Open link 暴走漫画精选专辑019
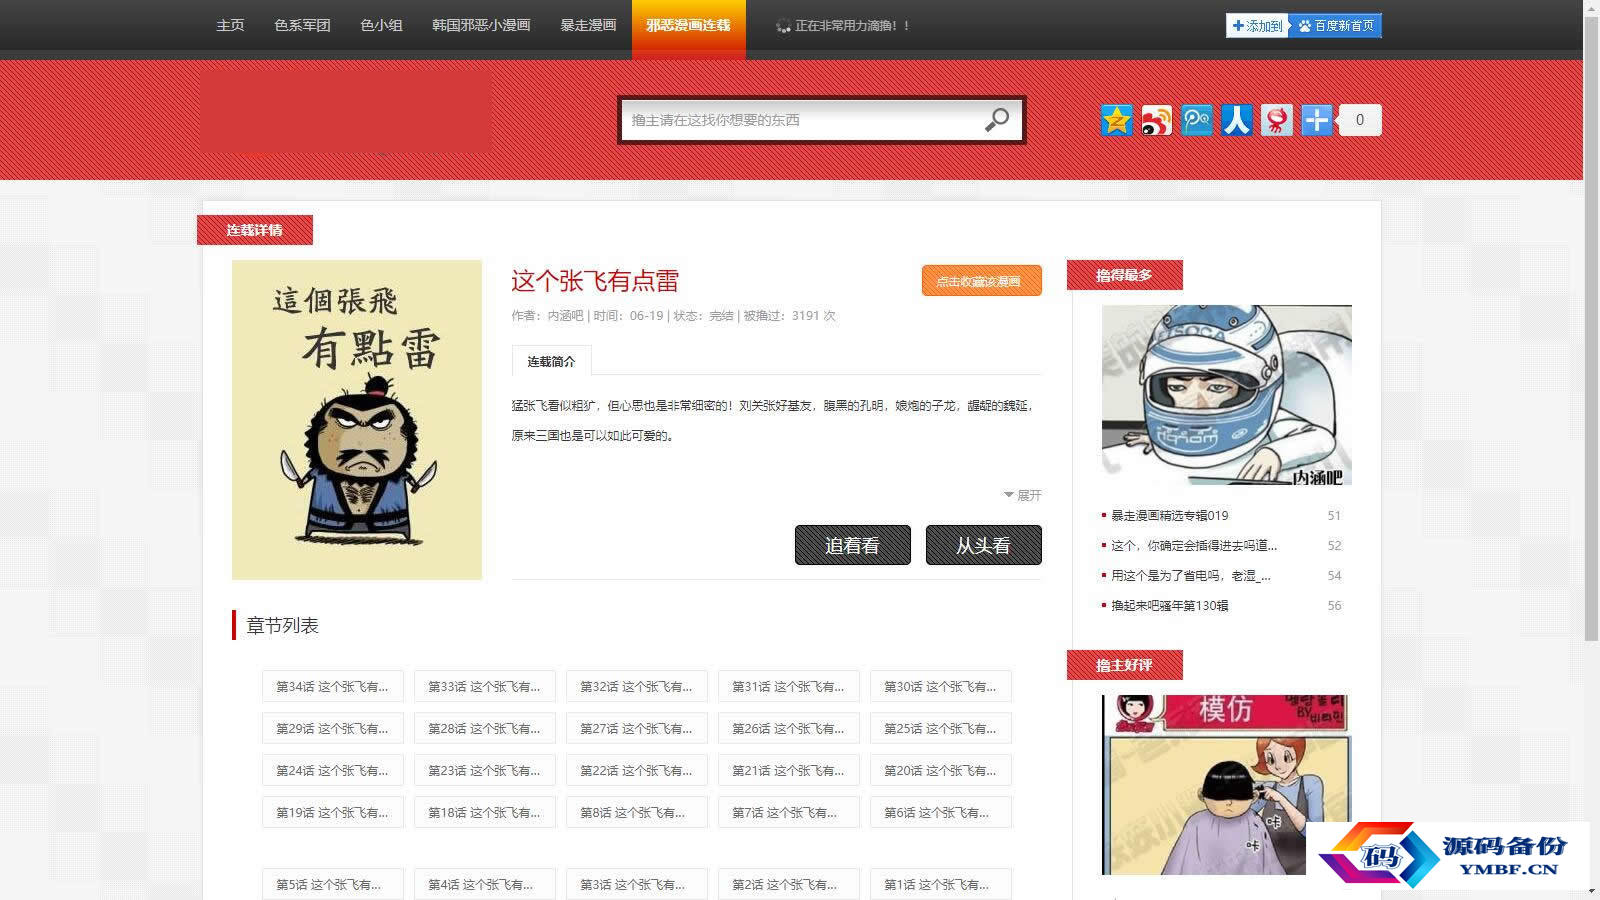 tap(1169, 516)
